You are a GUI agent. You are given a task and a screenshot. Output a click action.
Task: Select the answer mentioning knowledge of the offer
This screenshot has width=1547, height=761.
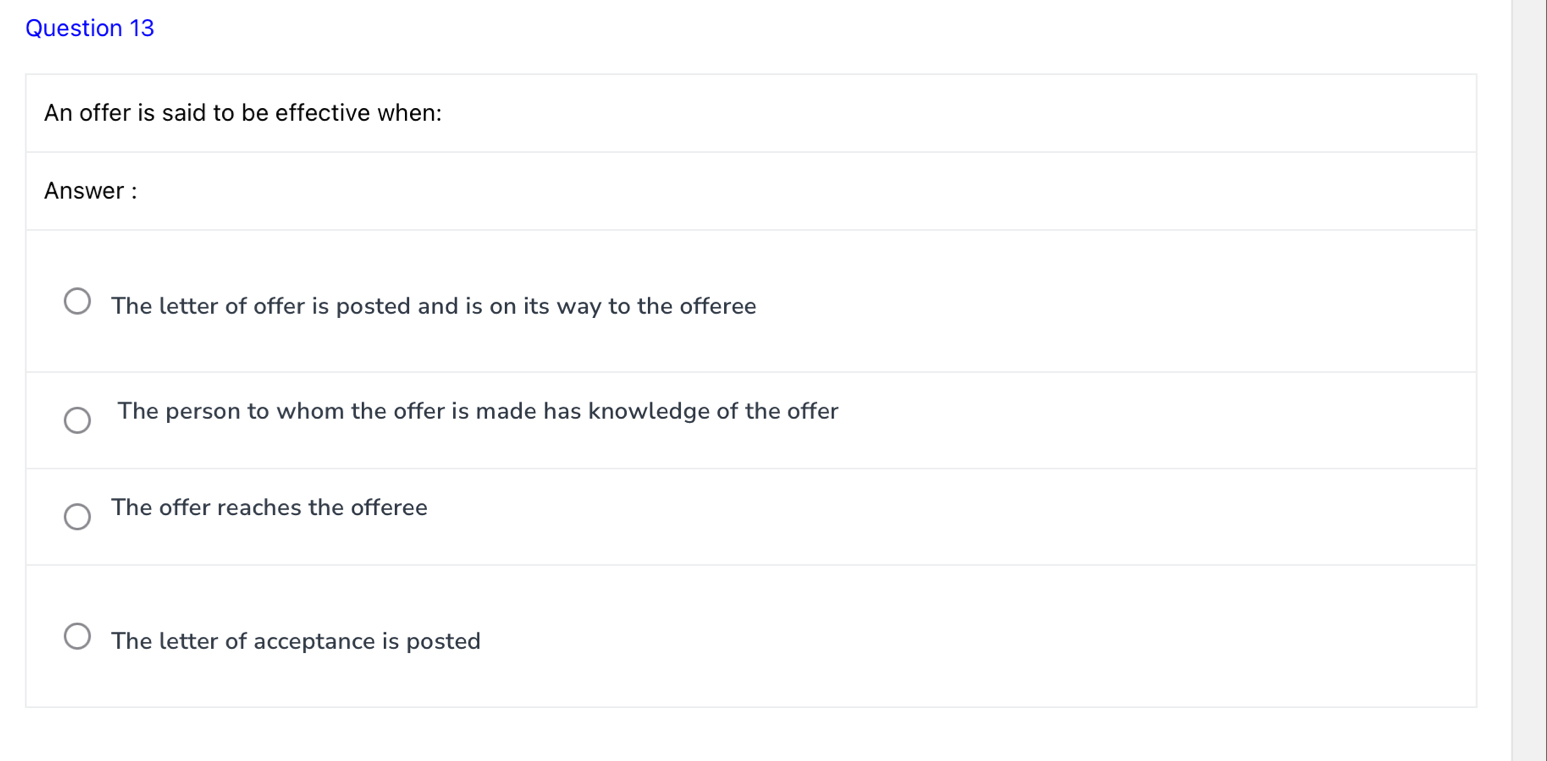click(x=477, y=410)
